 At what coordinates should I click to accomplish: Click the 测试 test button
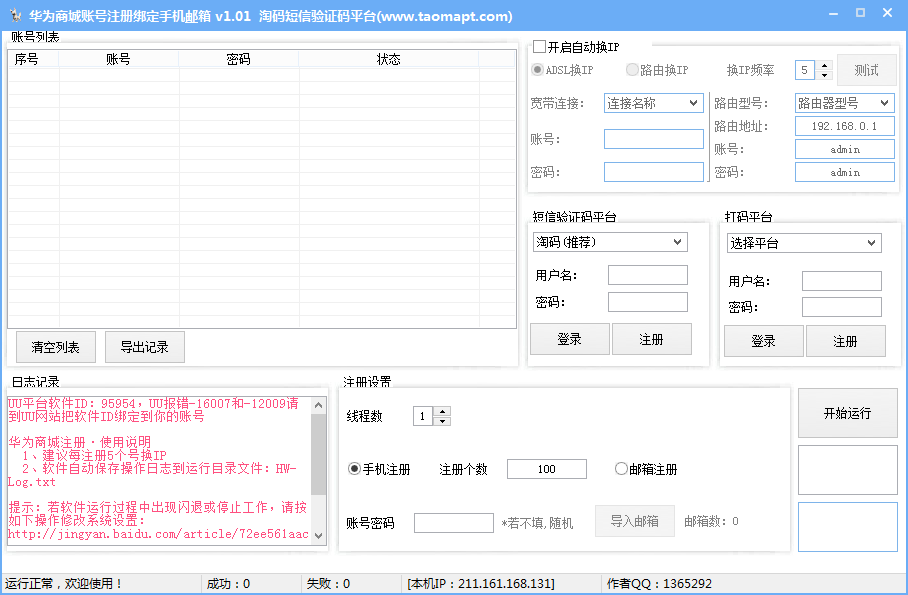click(864, 69)
